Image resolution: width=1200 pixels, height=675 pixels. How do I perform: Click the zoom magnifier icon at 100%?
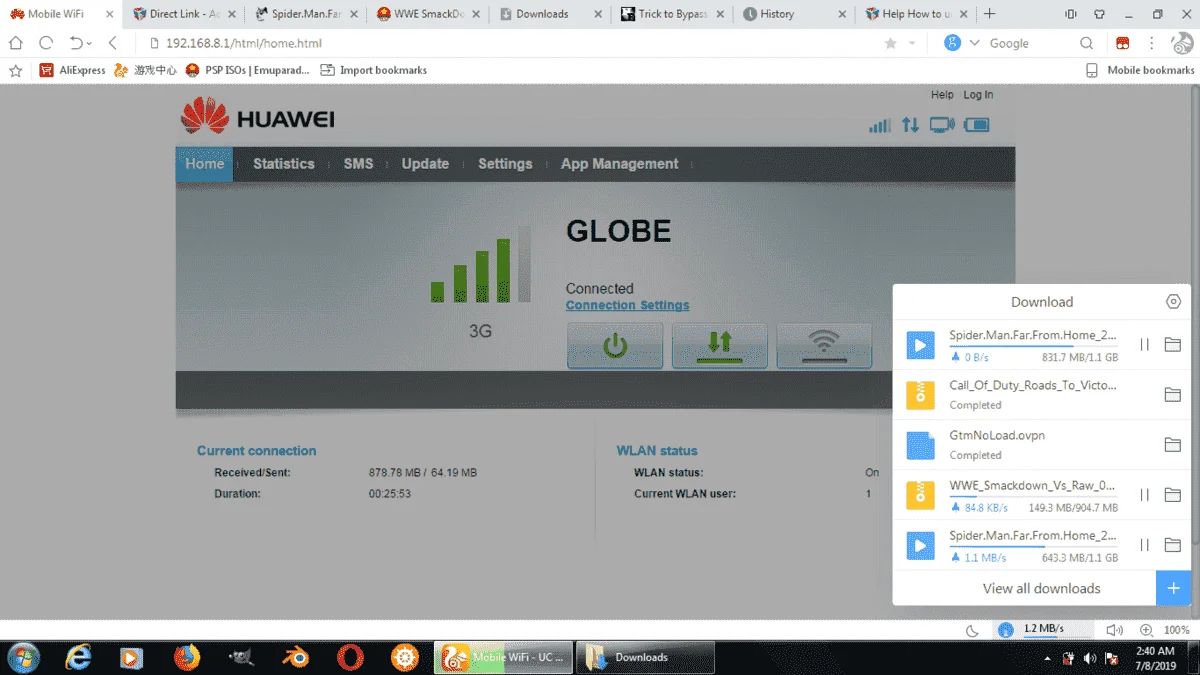point(1146,630)
